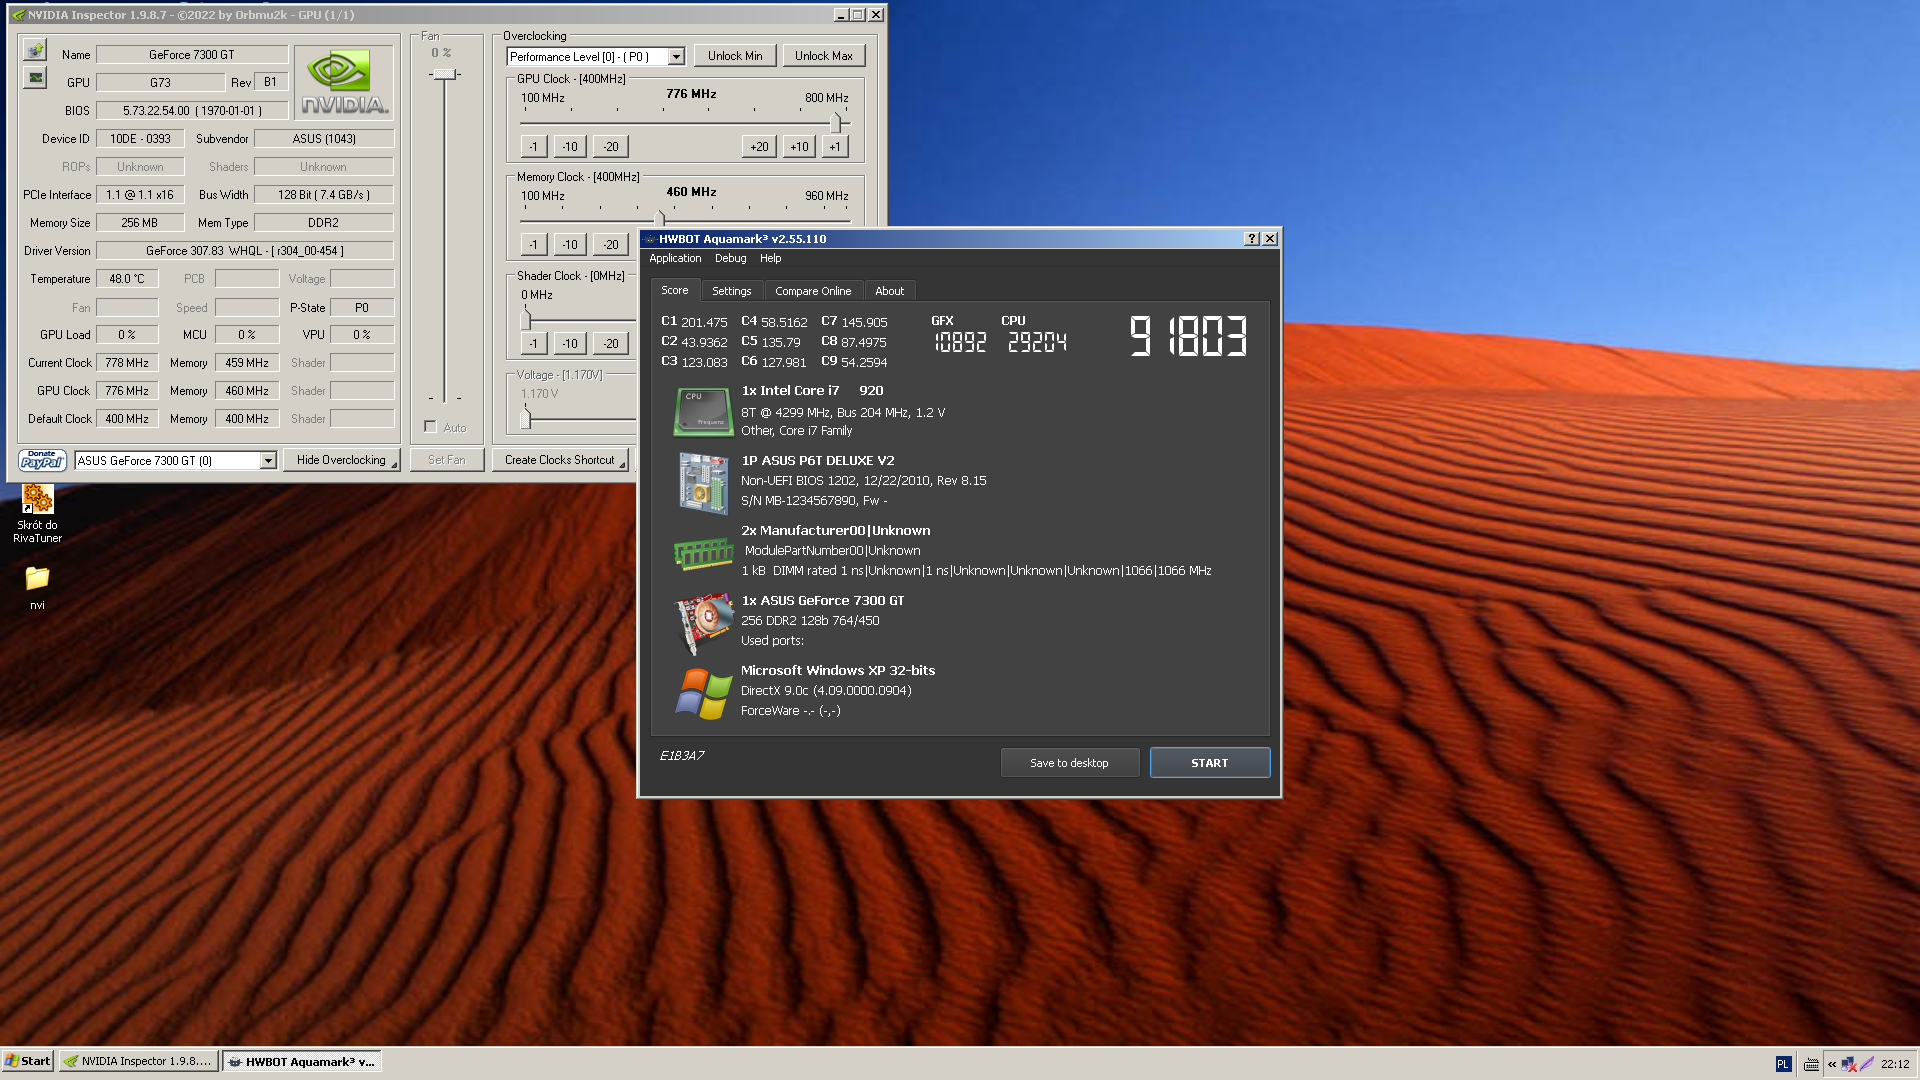The image size is (1920, 1080).
Task: Click Shader Clock -20 button
Action: pyautogui.click(x=611, y=344)
